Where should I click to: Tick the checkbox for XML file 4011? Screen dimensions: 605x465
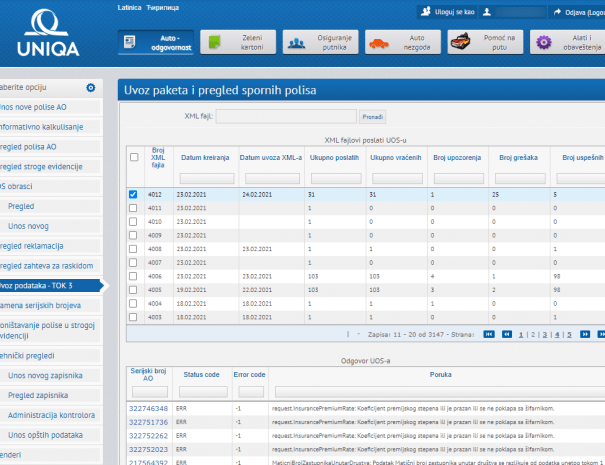(x=134, y=208)
